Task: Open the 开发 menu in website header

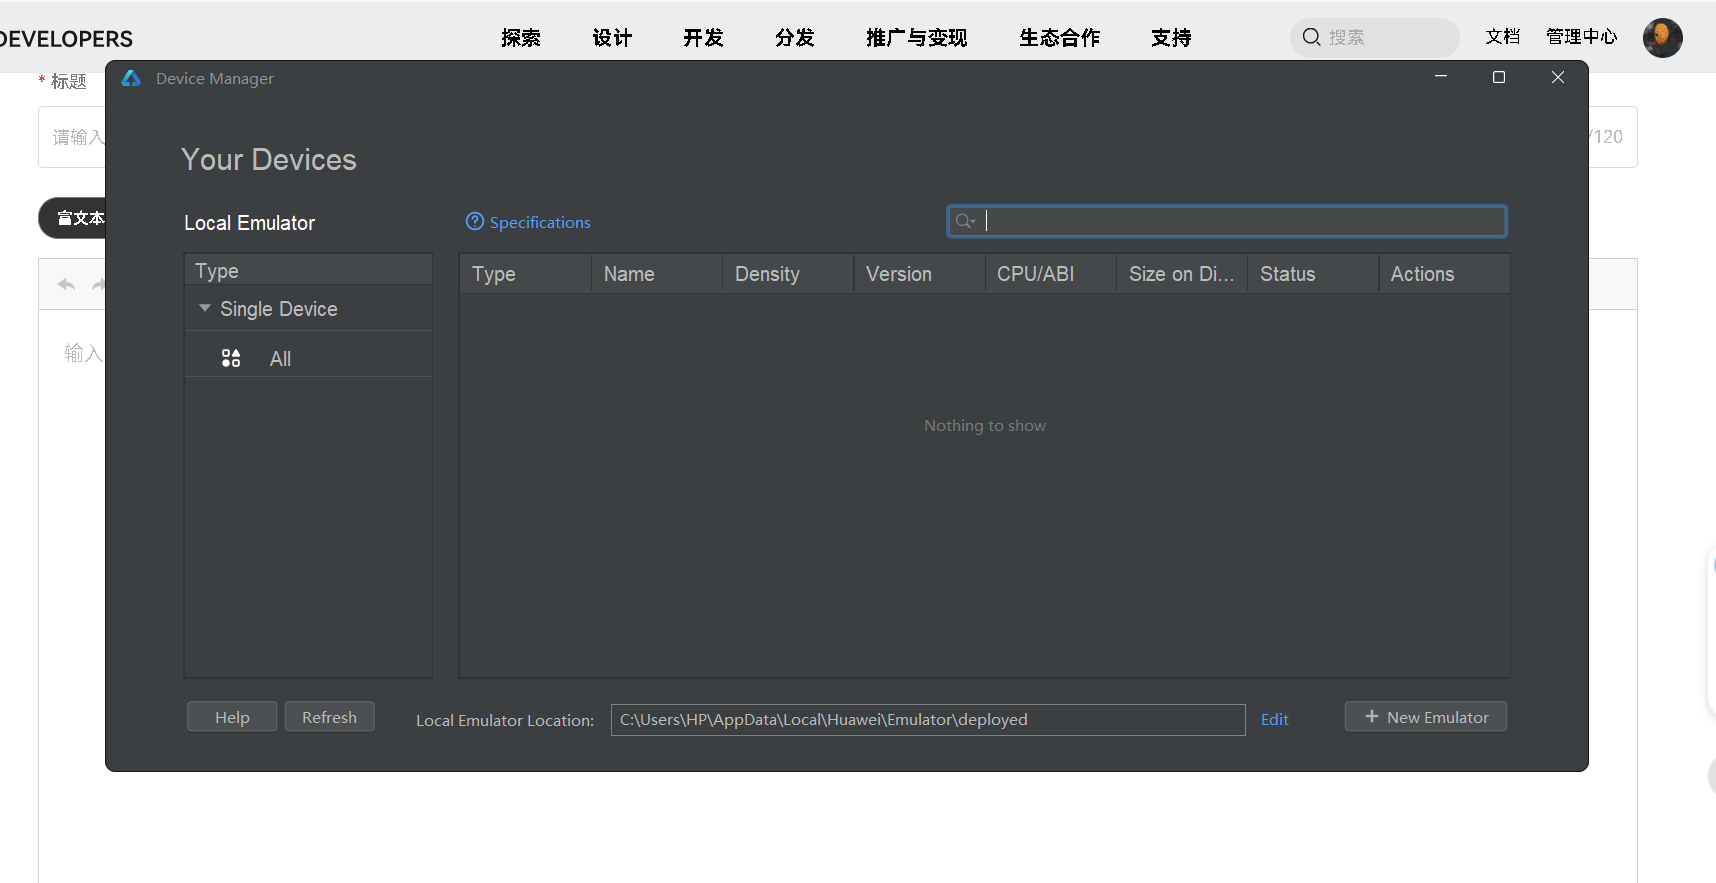Action: point(703,38)
